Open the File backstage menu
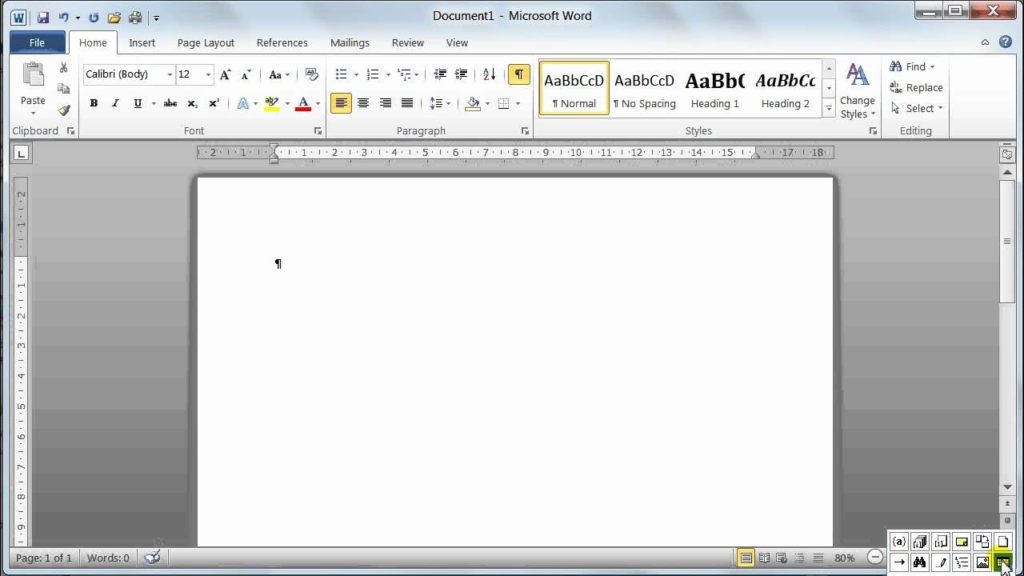This screenshot has height=576, width=1024. click(36, 42)
